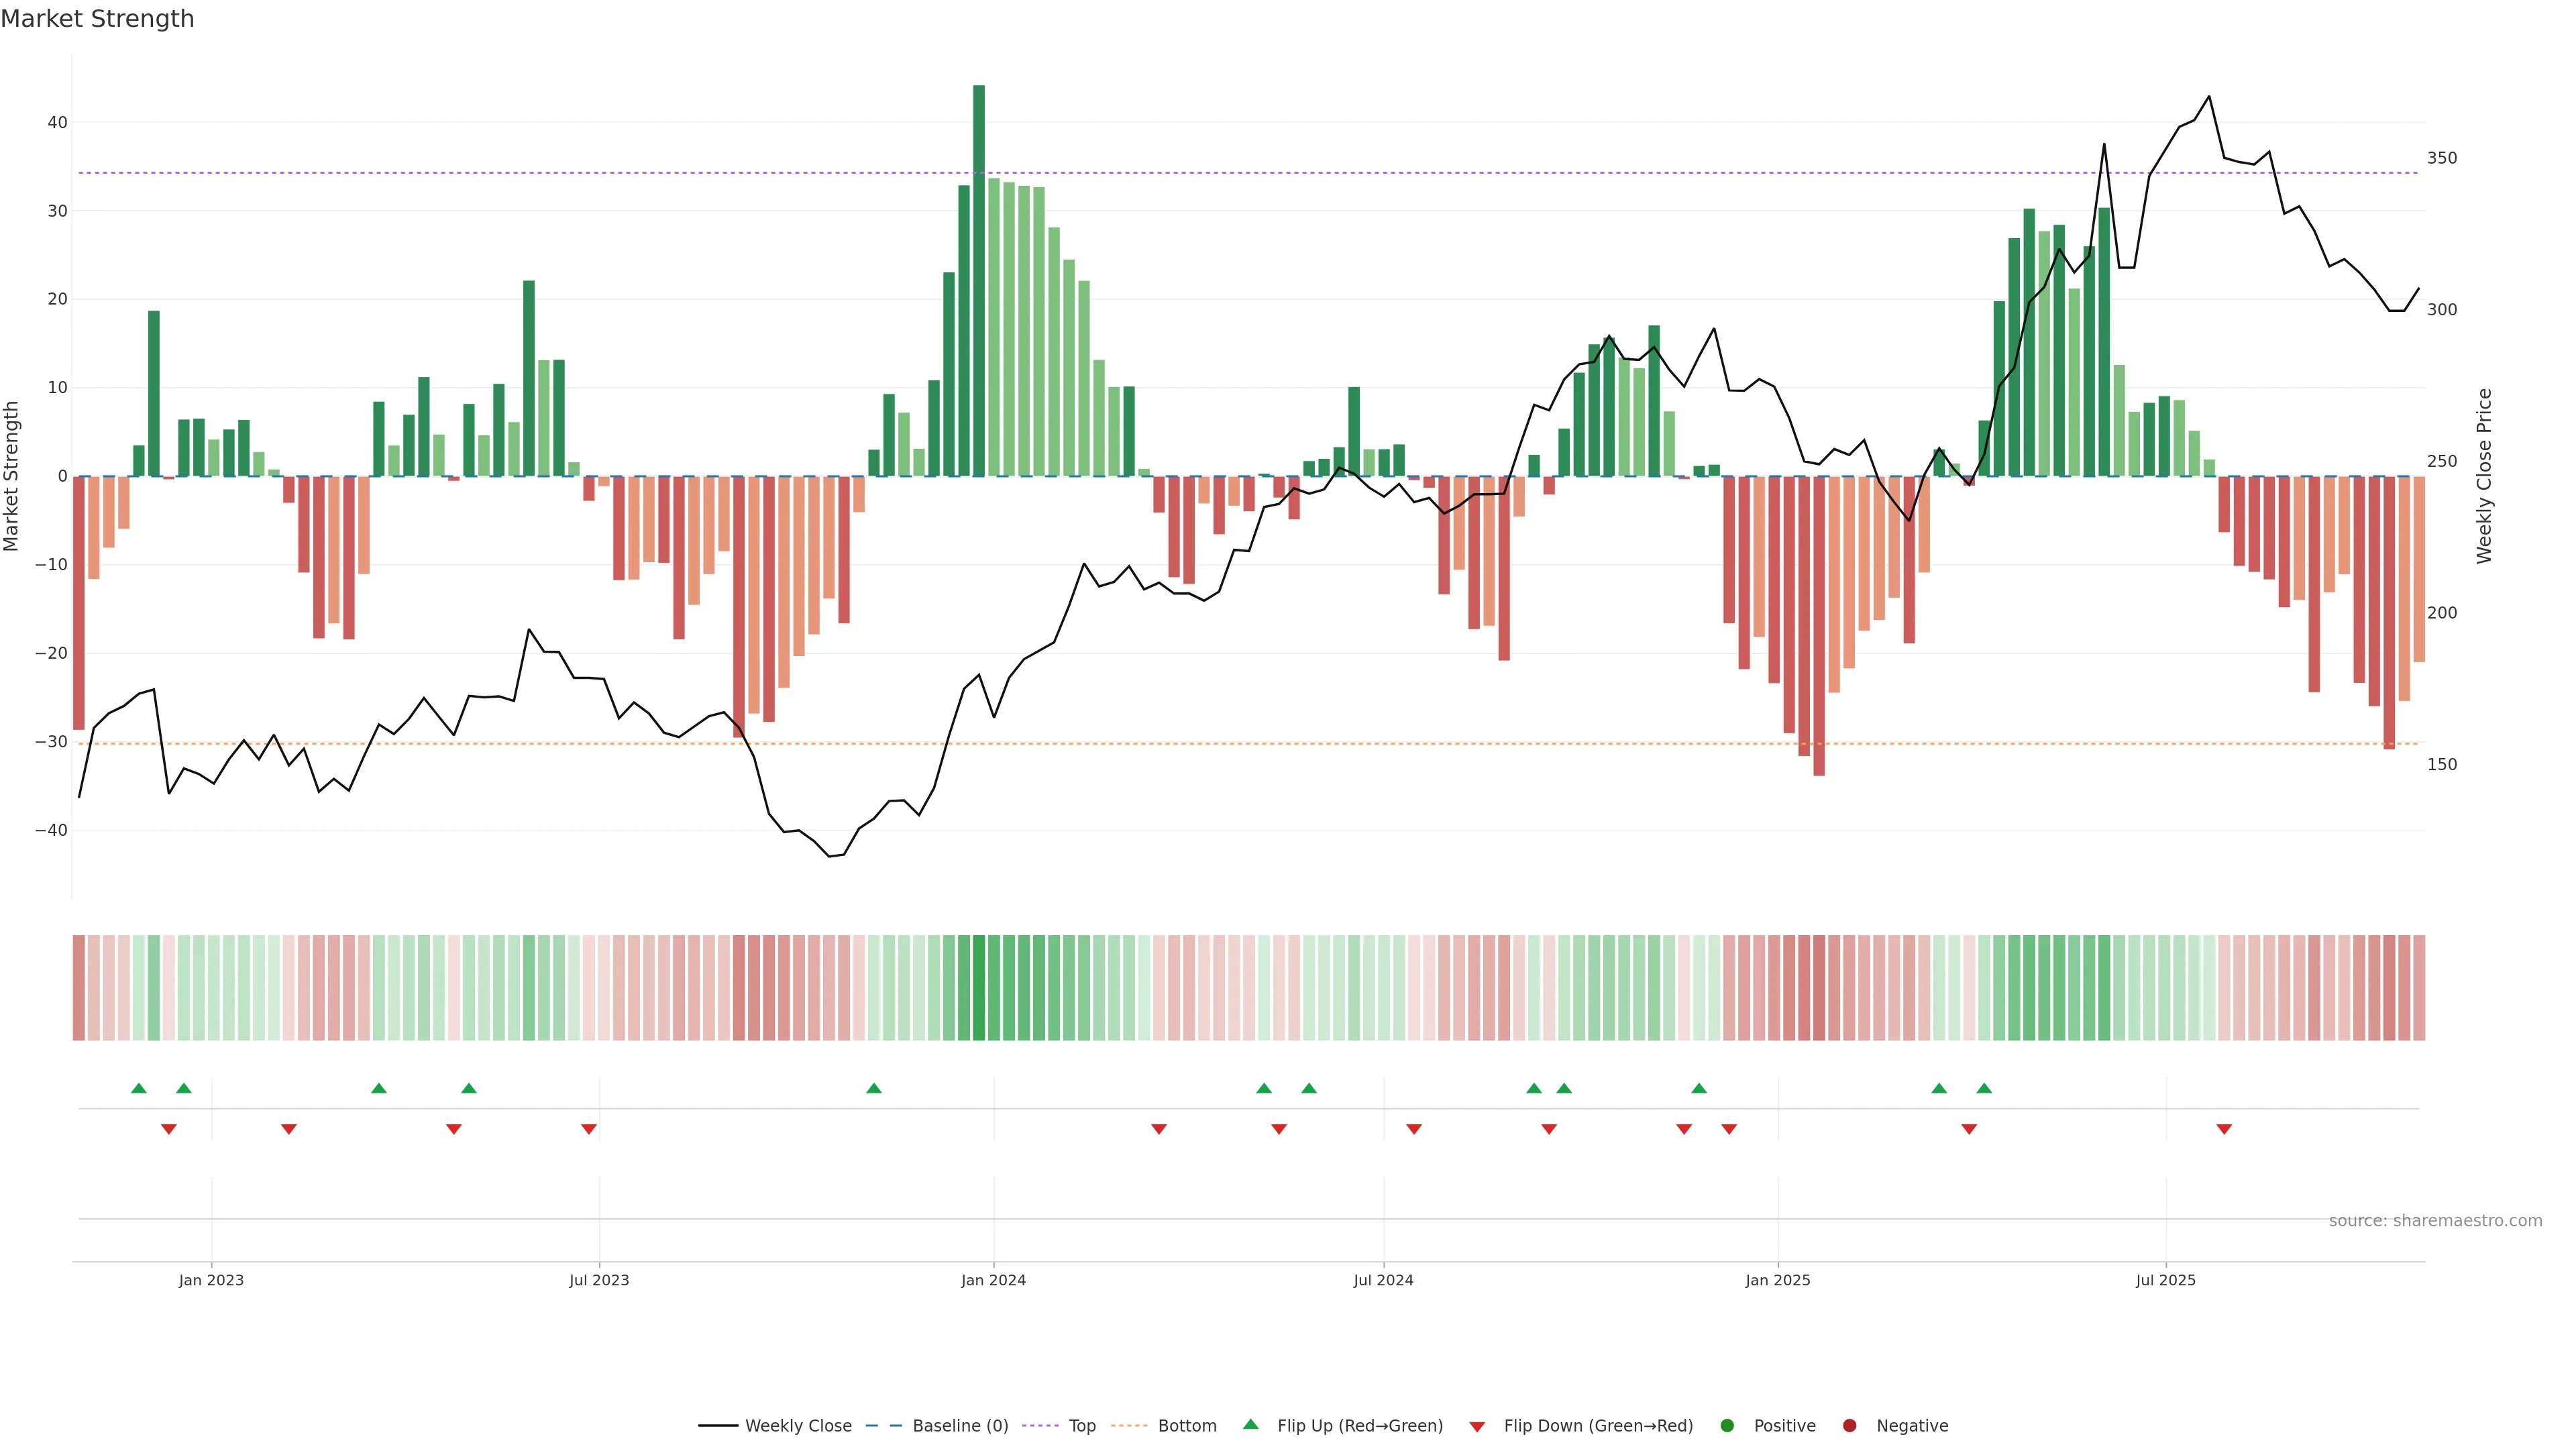
Task: Click the first green flip-up triangle marker
Action: pyautogui.click(x=139, y=1088)
